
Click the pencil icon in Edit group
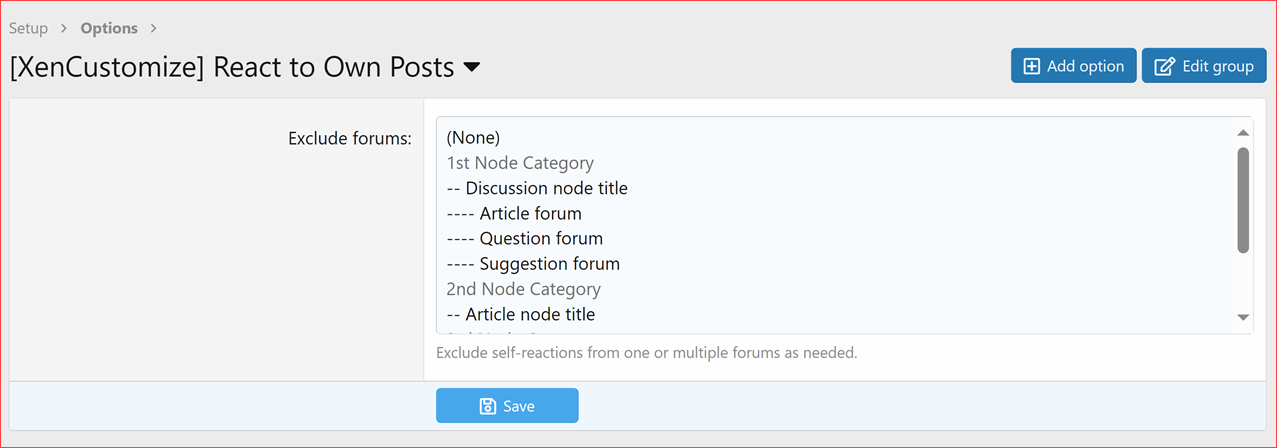[1164, 66]
